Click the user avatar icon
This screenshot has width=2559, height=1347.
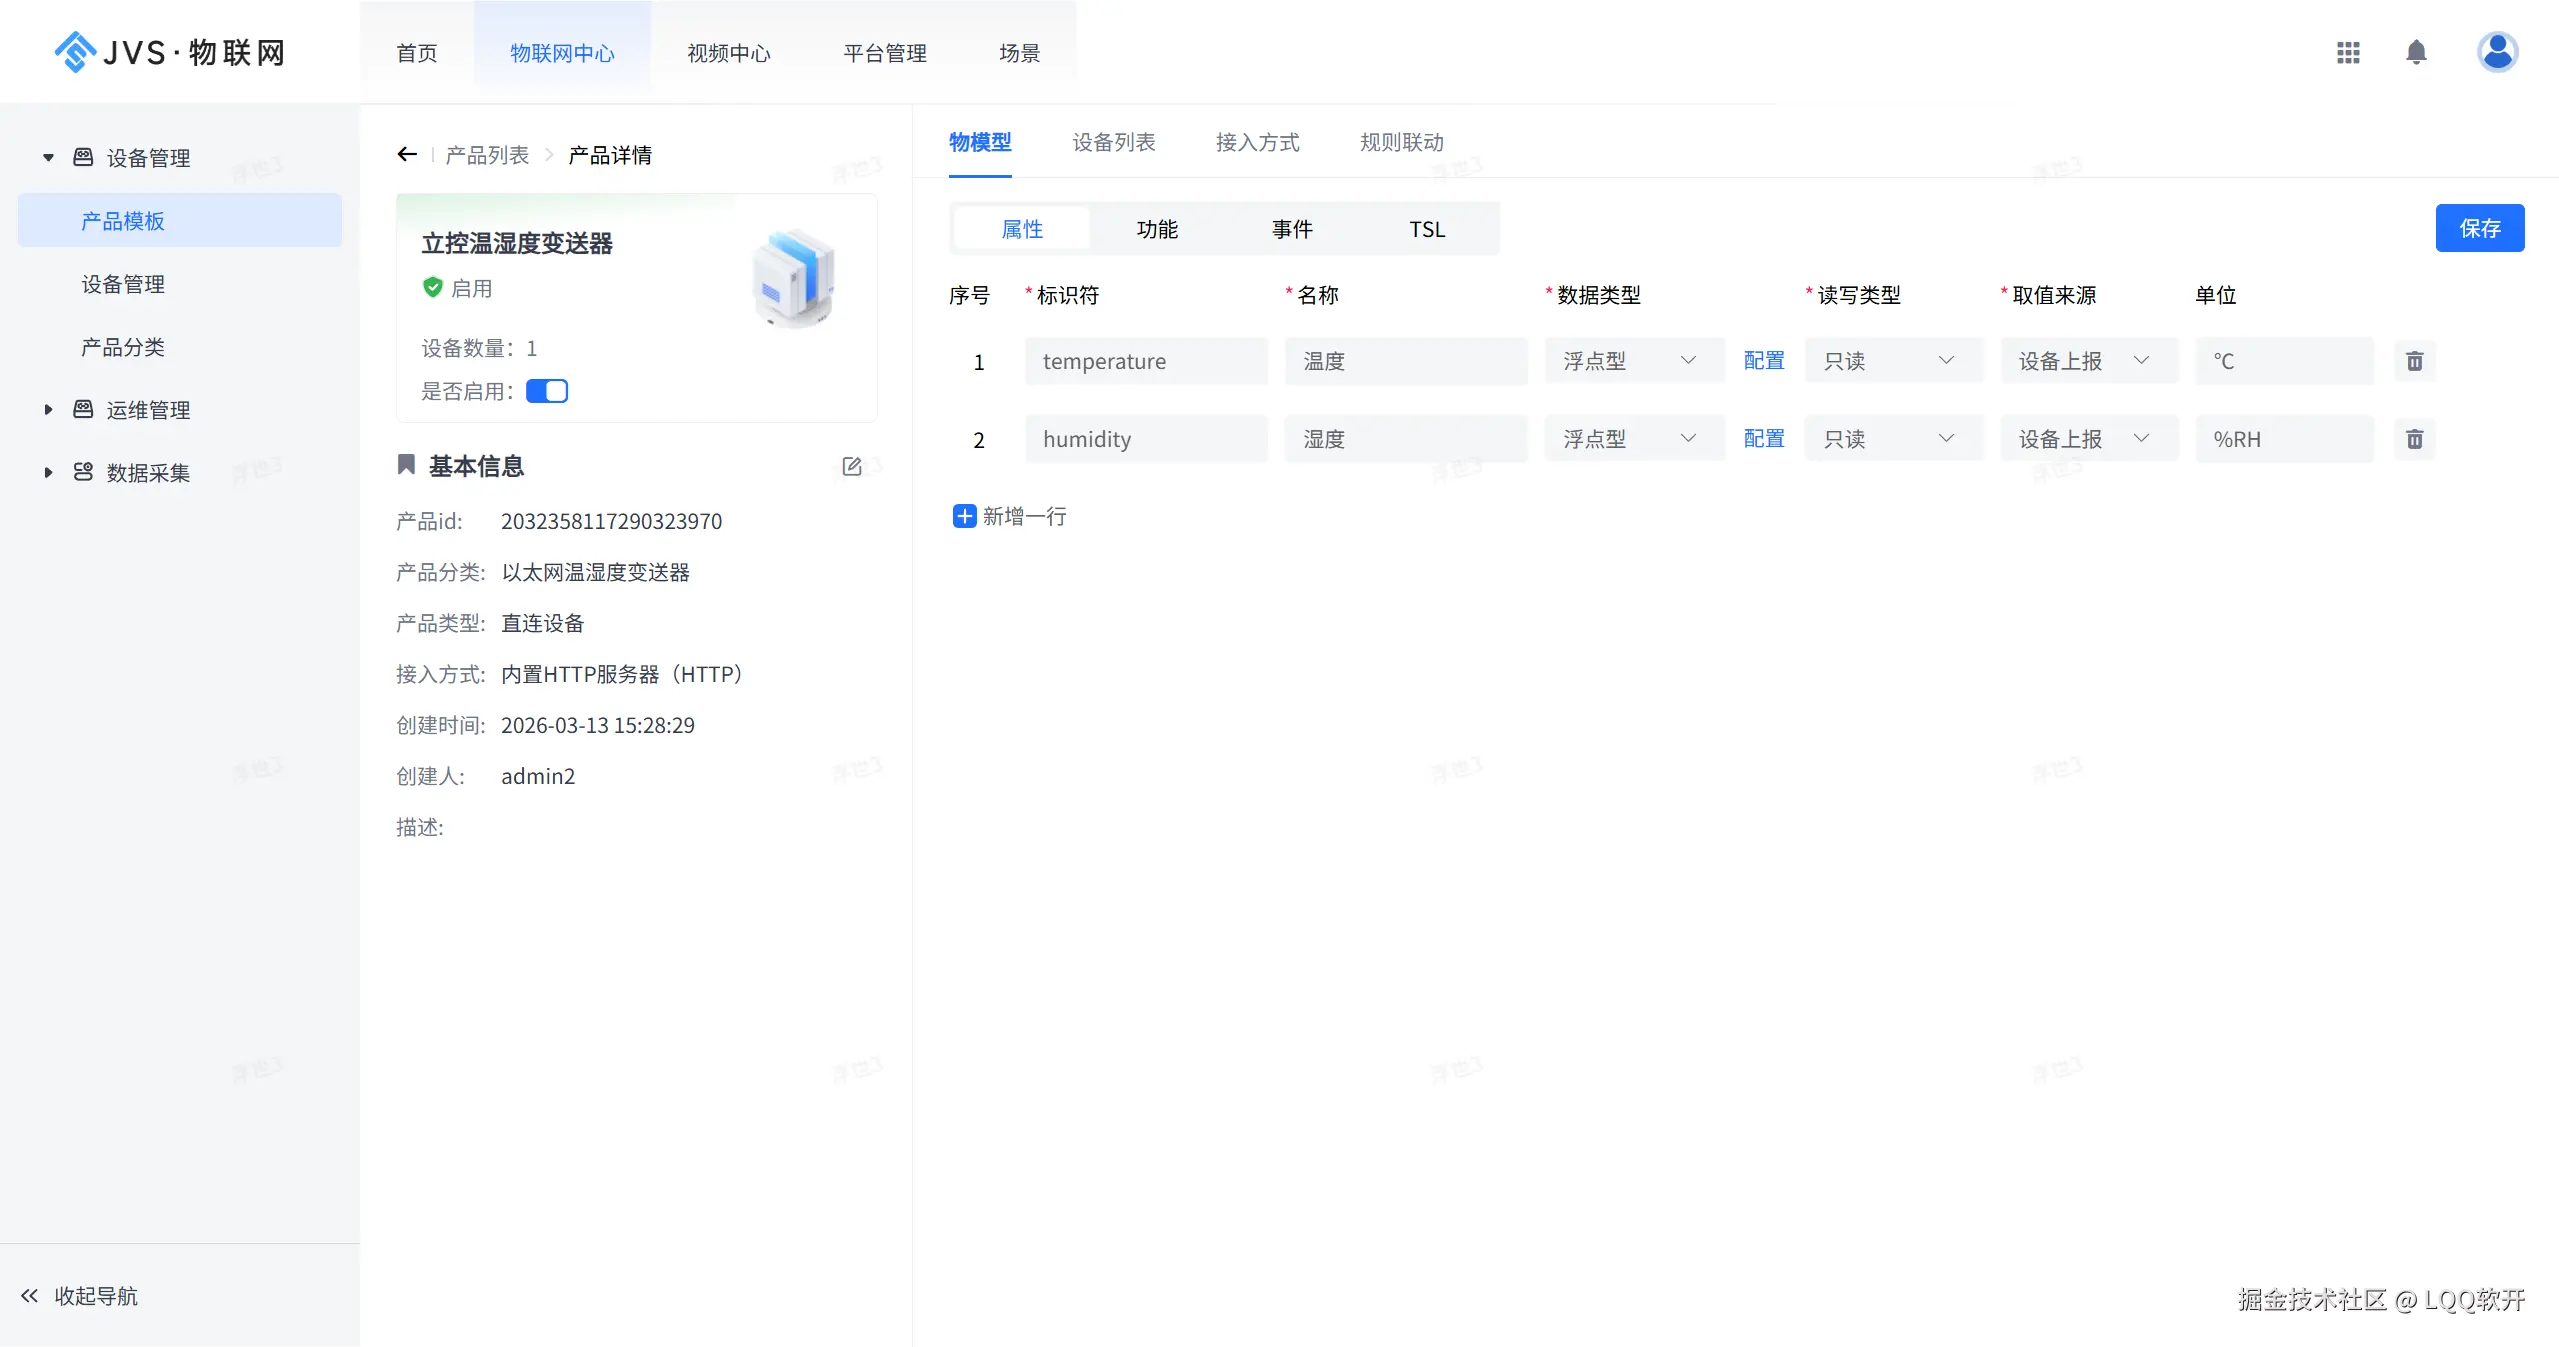(2496, 52)
